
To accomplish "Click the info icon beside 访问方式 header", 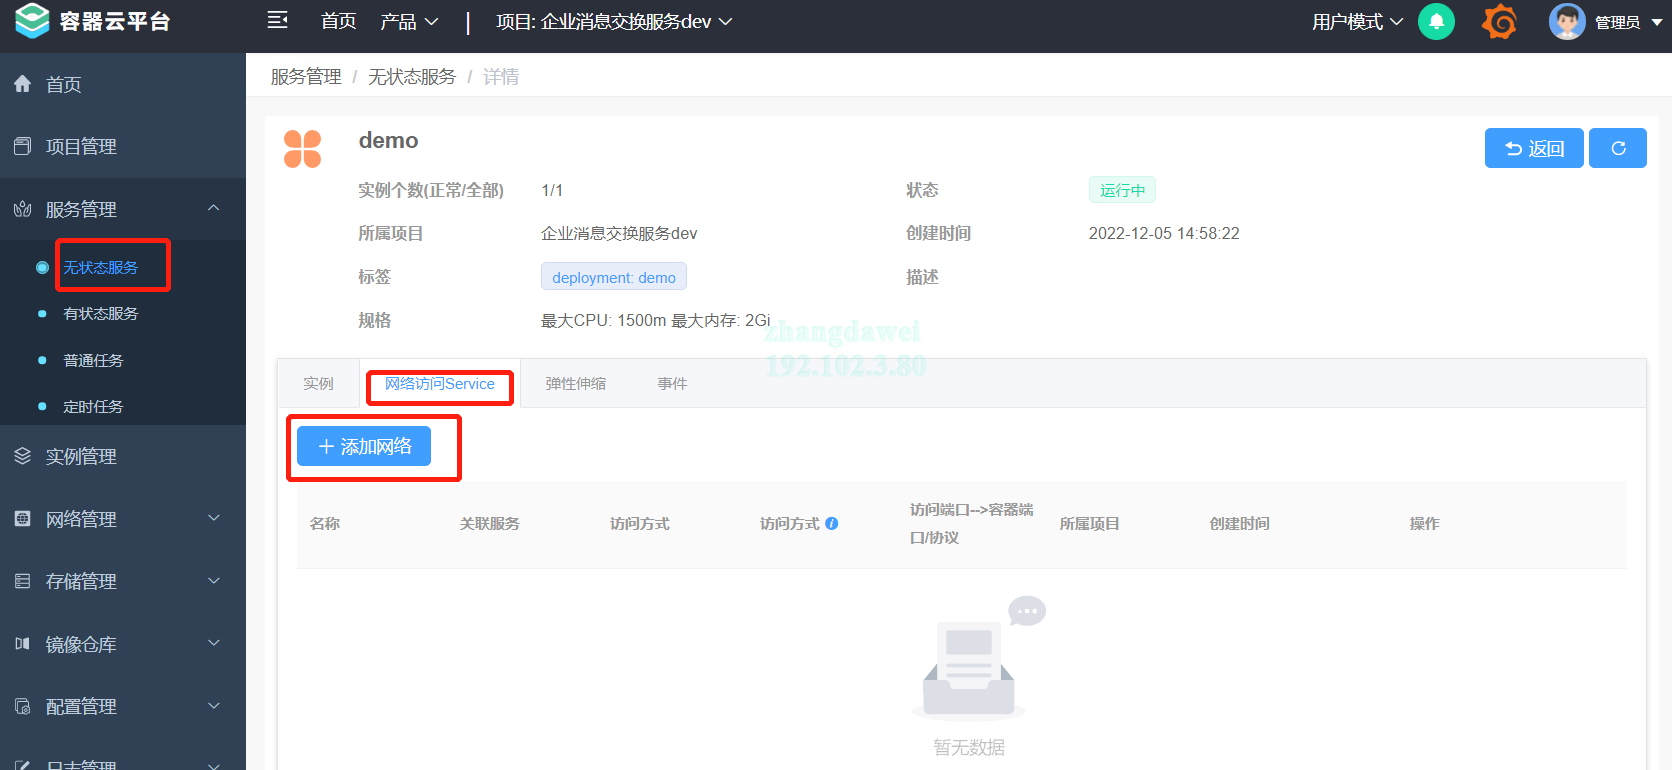I will click(831, 523).
